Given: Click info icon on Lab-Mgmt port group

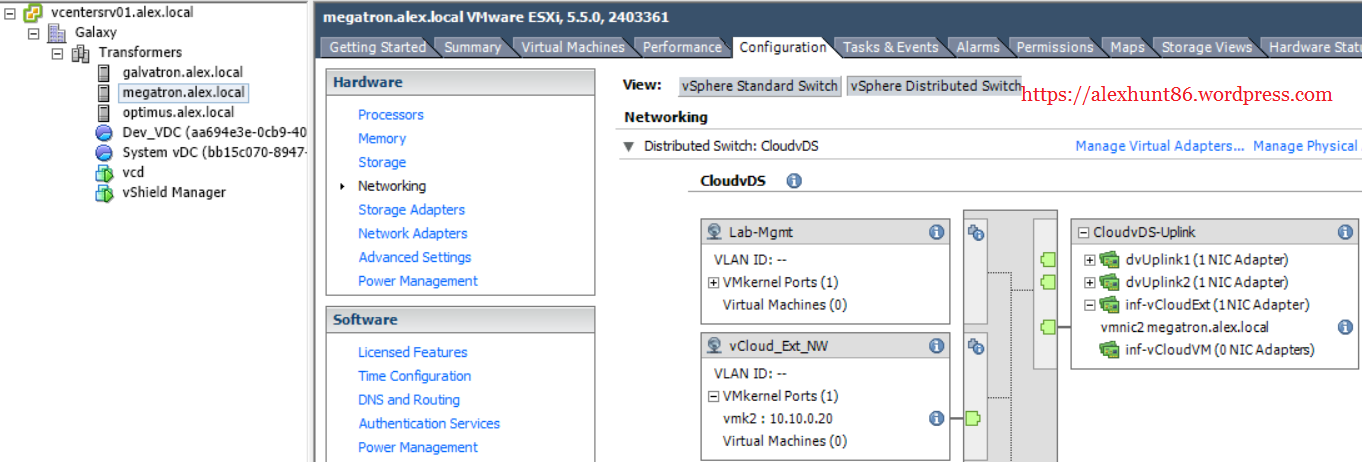Looking at the screenshot, I should click(936, 232).
